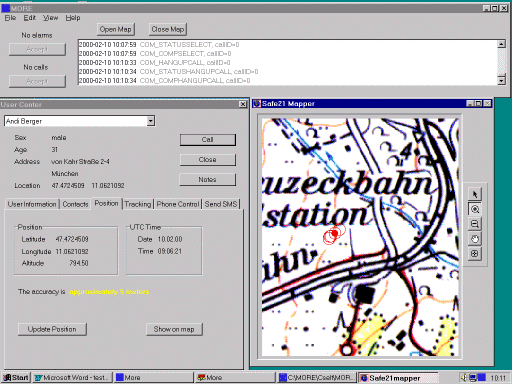
Task: Switch to the Phone Control tab
Action: point(178,204)
